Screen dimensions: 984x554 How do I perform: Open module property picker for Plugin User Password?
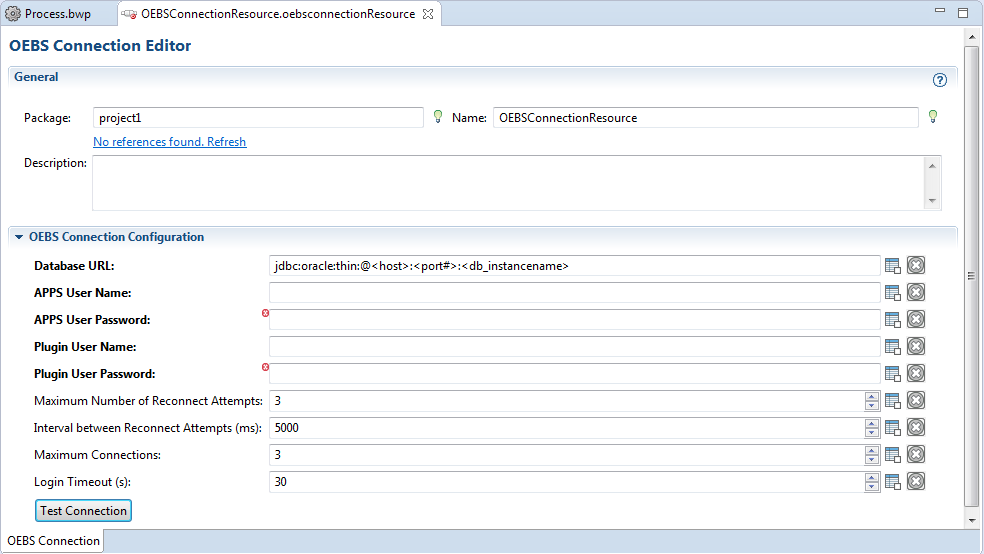click(892, 374)
